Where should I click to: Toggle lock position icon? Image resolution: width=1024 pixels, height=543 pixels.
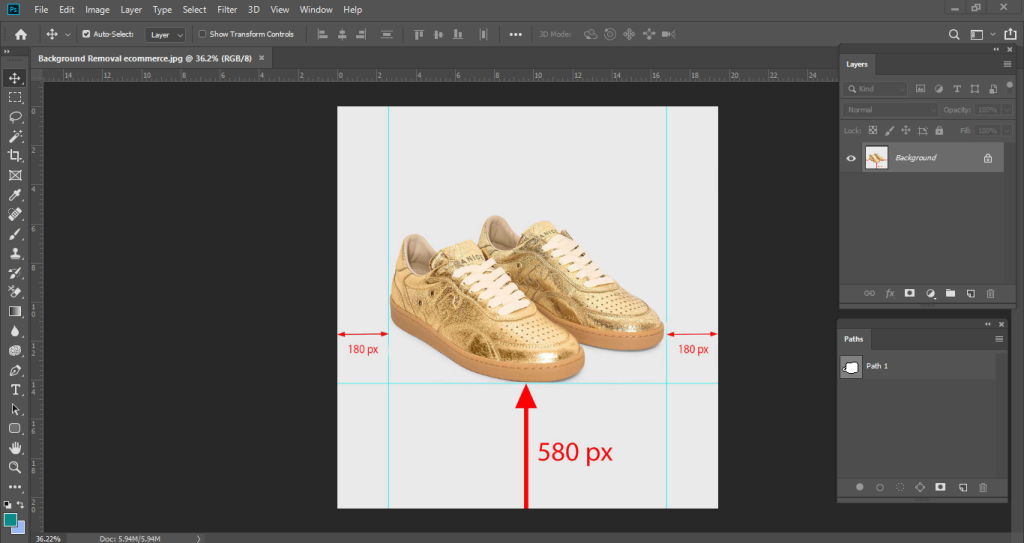[x=906, y=131]
